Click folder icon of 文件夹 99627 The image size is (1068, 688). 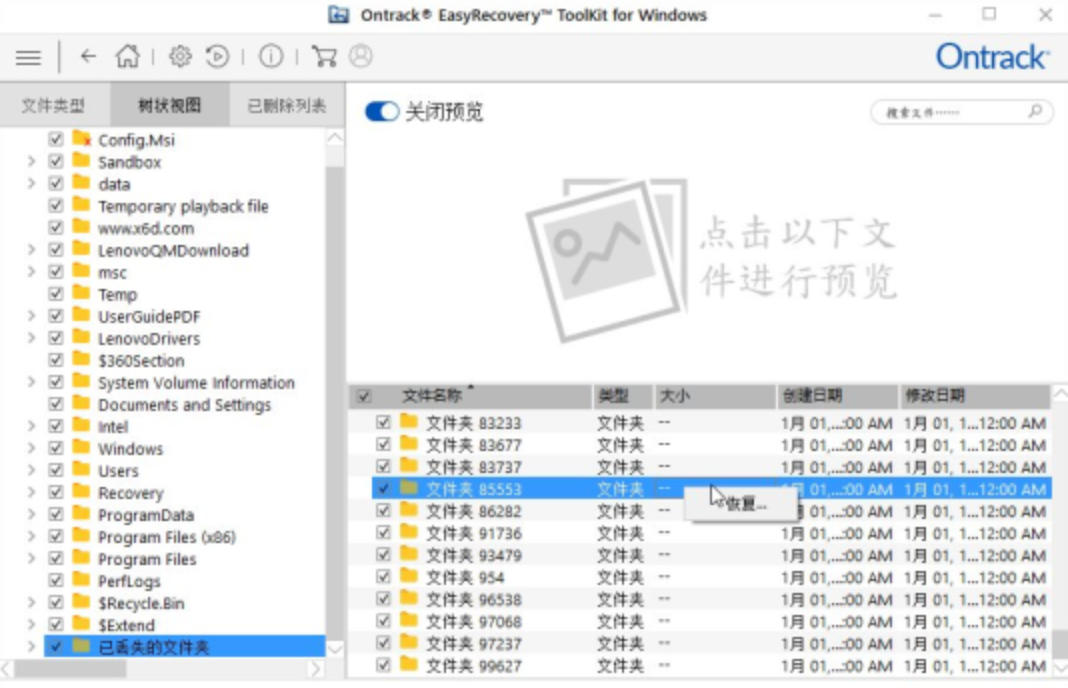[409, 665]
